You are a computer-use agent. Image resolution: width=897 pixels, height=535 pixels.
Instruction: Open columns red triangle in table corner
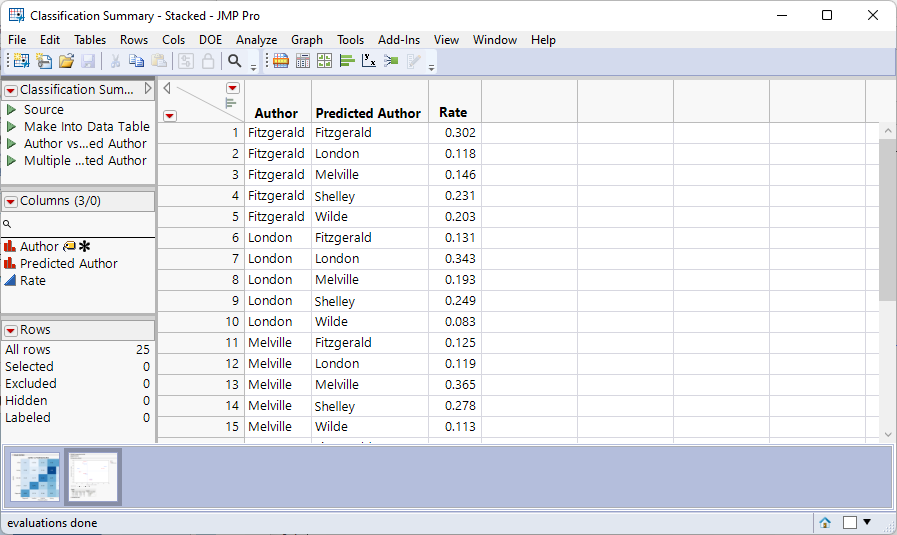pos(233,88)
